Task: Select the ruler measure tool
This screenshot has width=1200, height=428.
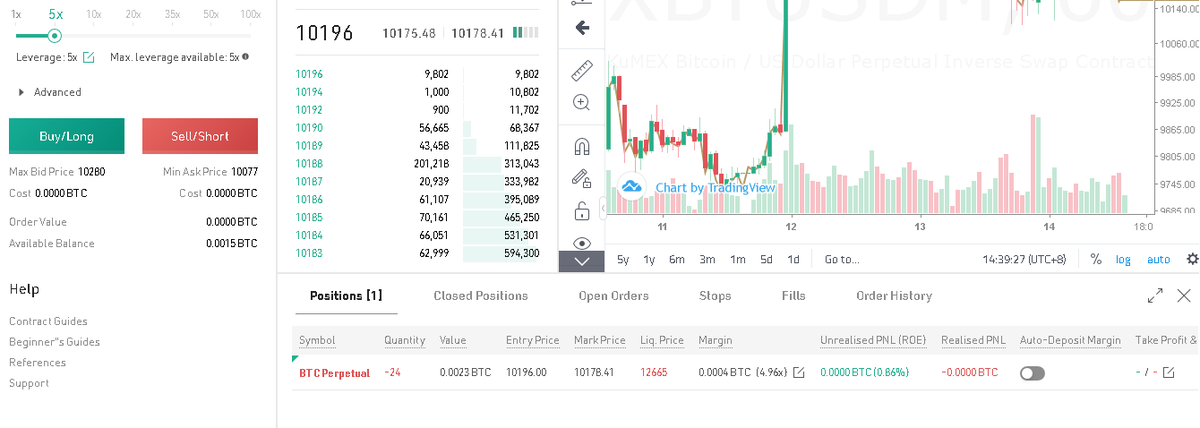Action: 582,71
